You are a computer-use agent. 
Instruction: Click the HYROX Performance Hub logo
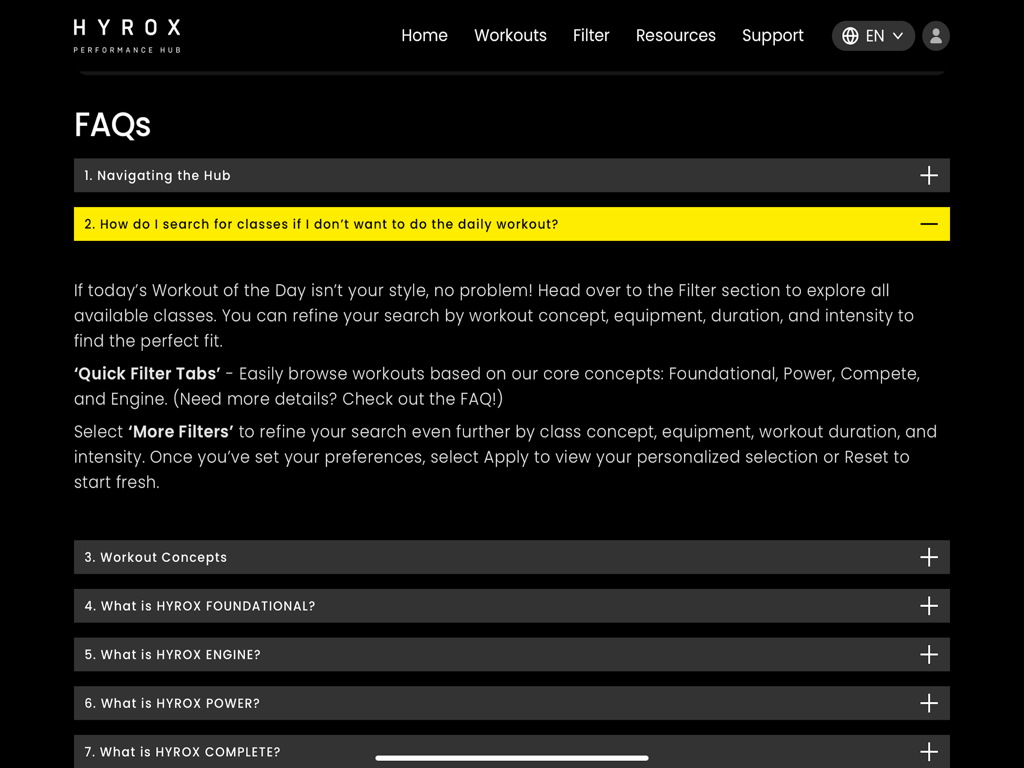pos(126,34)
